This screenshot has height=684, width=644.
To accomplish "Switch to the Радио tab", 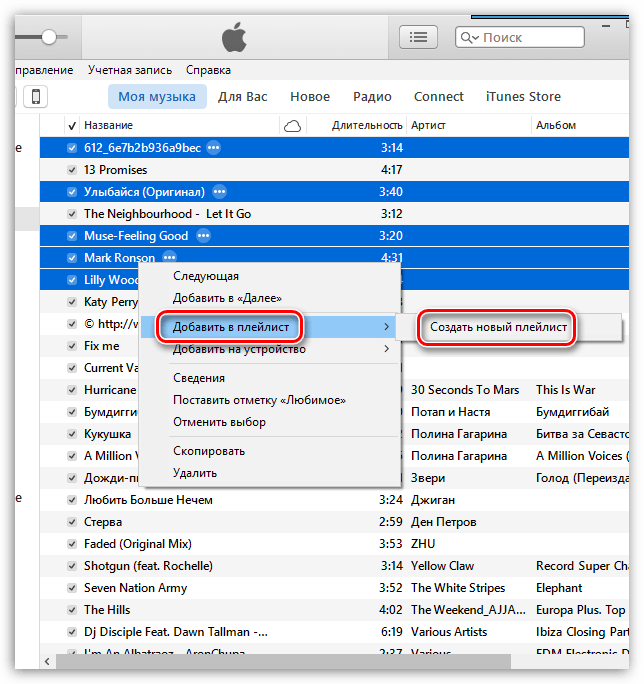I will click(x=371, y=97).
